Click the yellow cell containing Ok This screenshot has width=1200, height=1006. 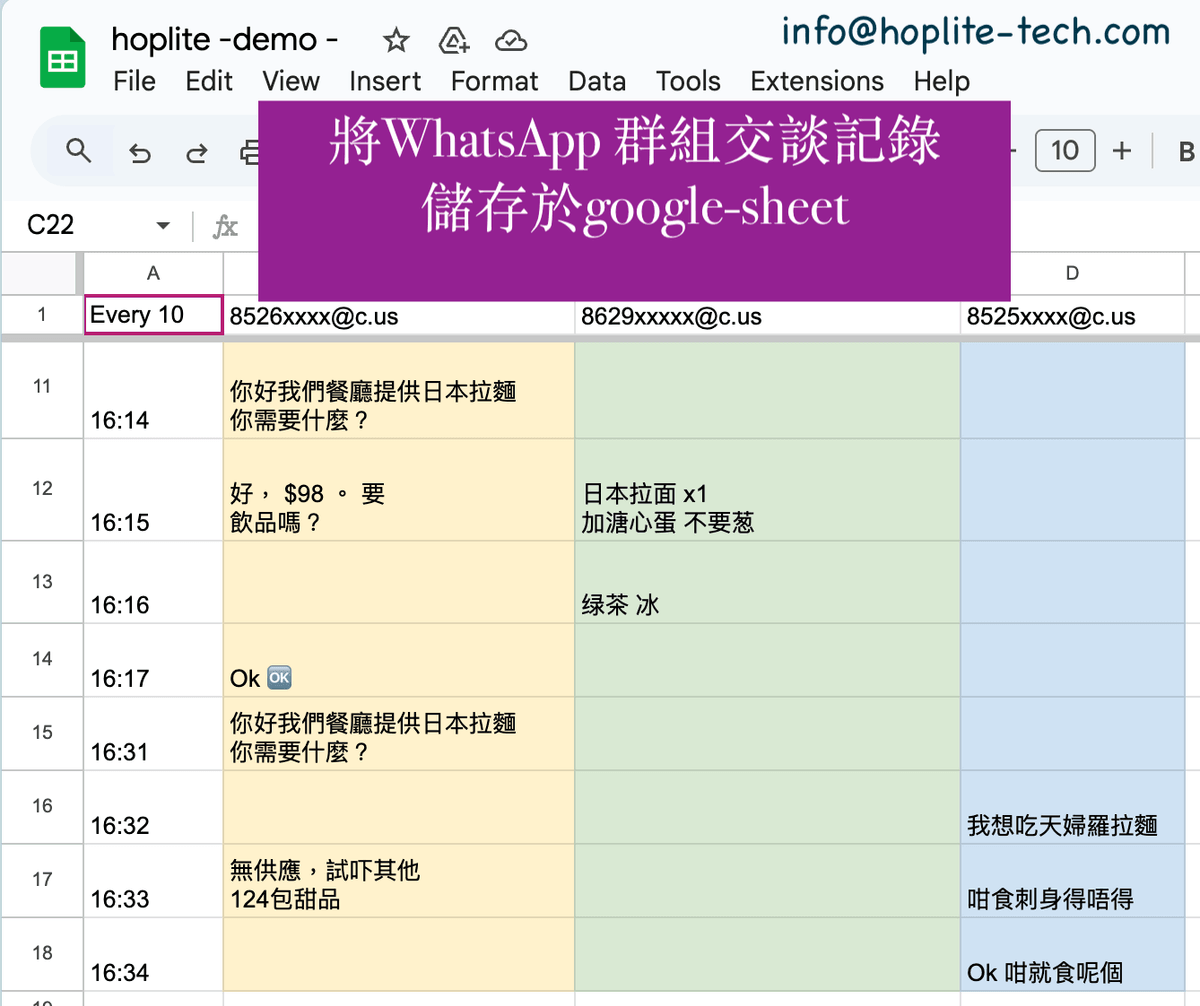coord(398,659)
